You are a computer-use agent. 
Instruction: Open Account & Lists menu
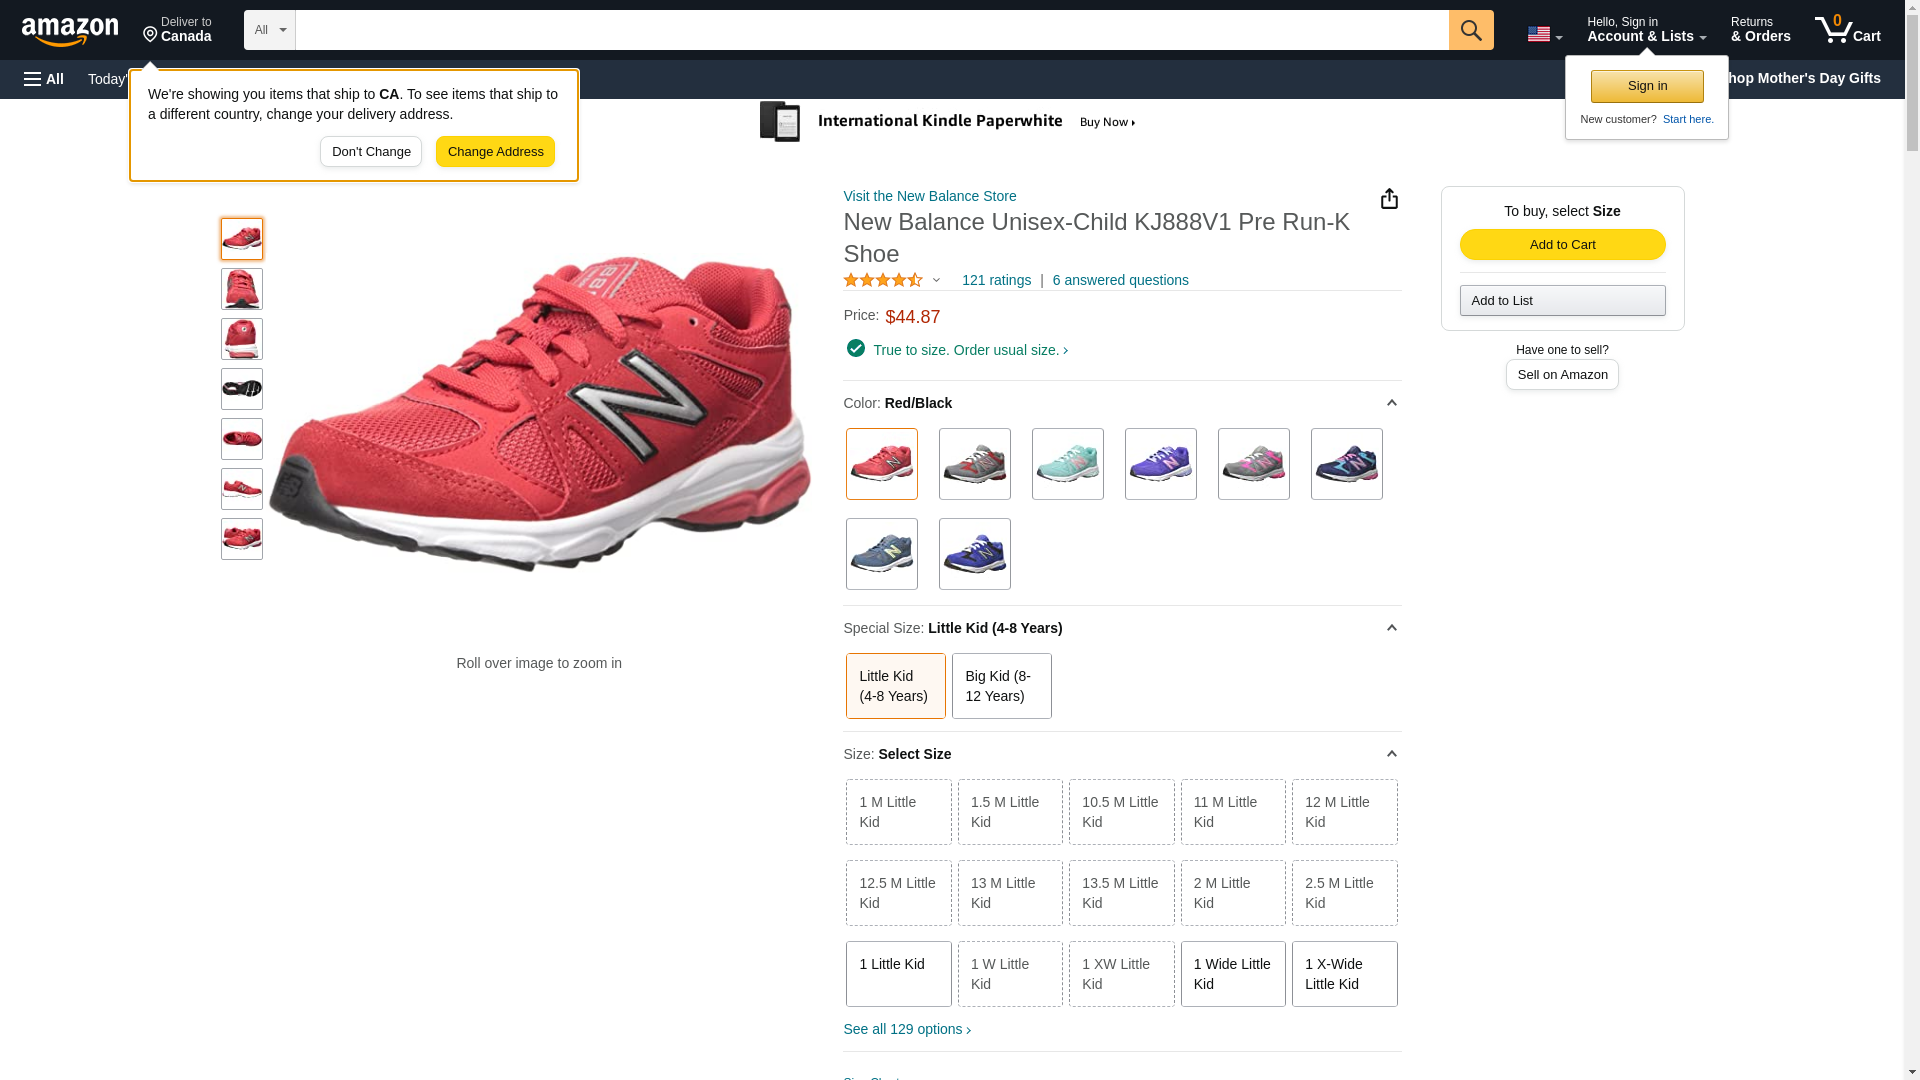1646,30
